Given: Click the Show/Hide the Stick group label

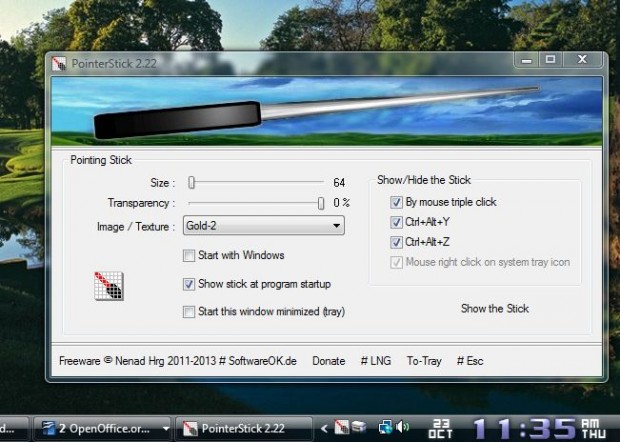Looking at the screenshot, I should 424,180.
